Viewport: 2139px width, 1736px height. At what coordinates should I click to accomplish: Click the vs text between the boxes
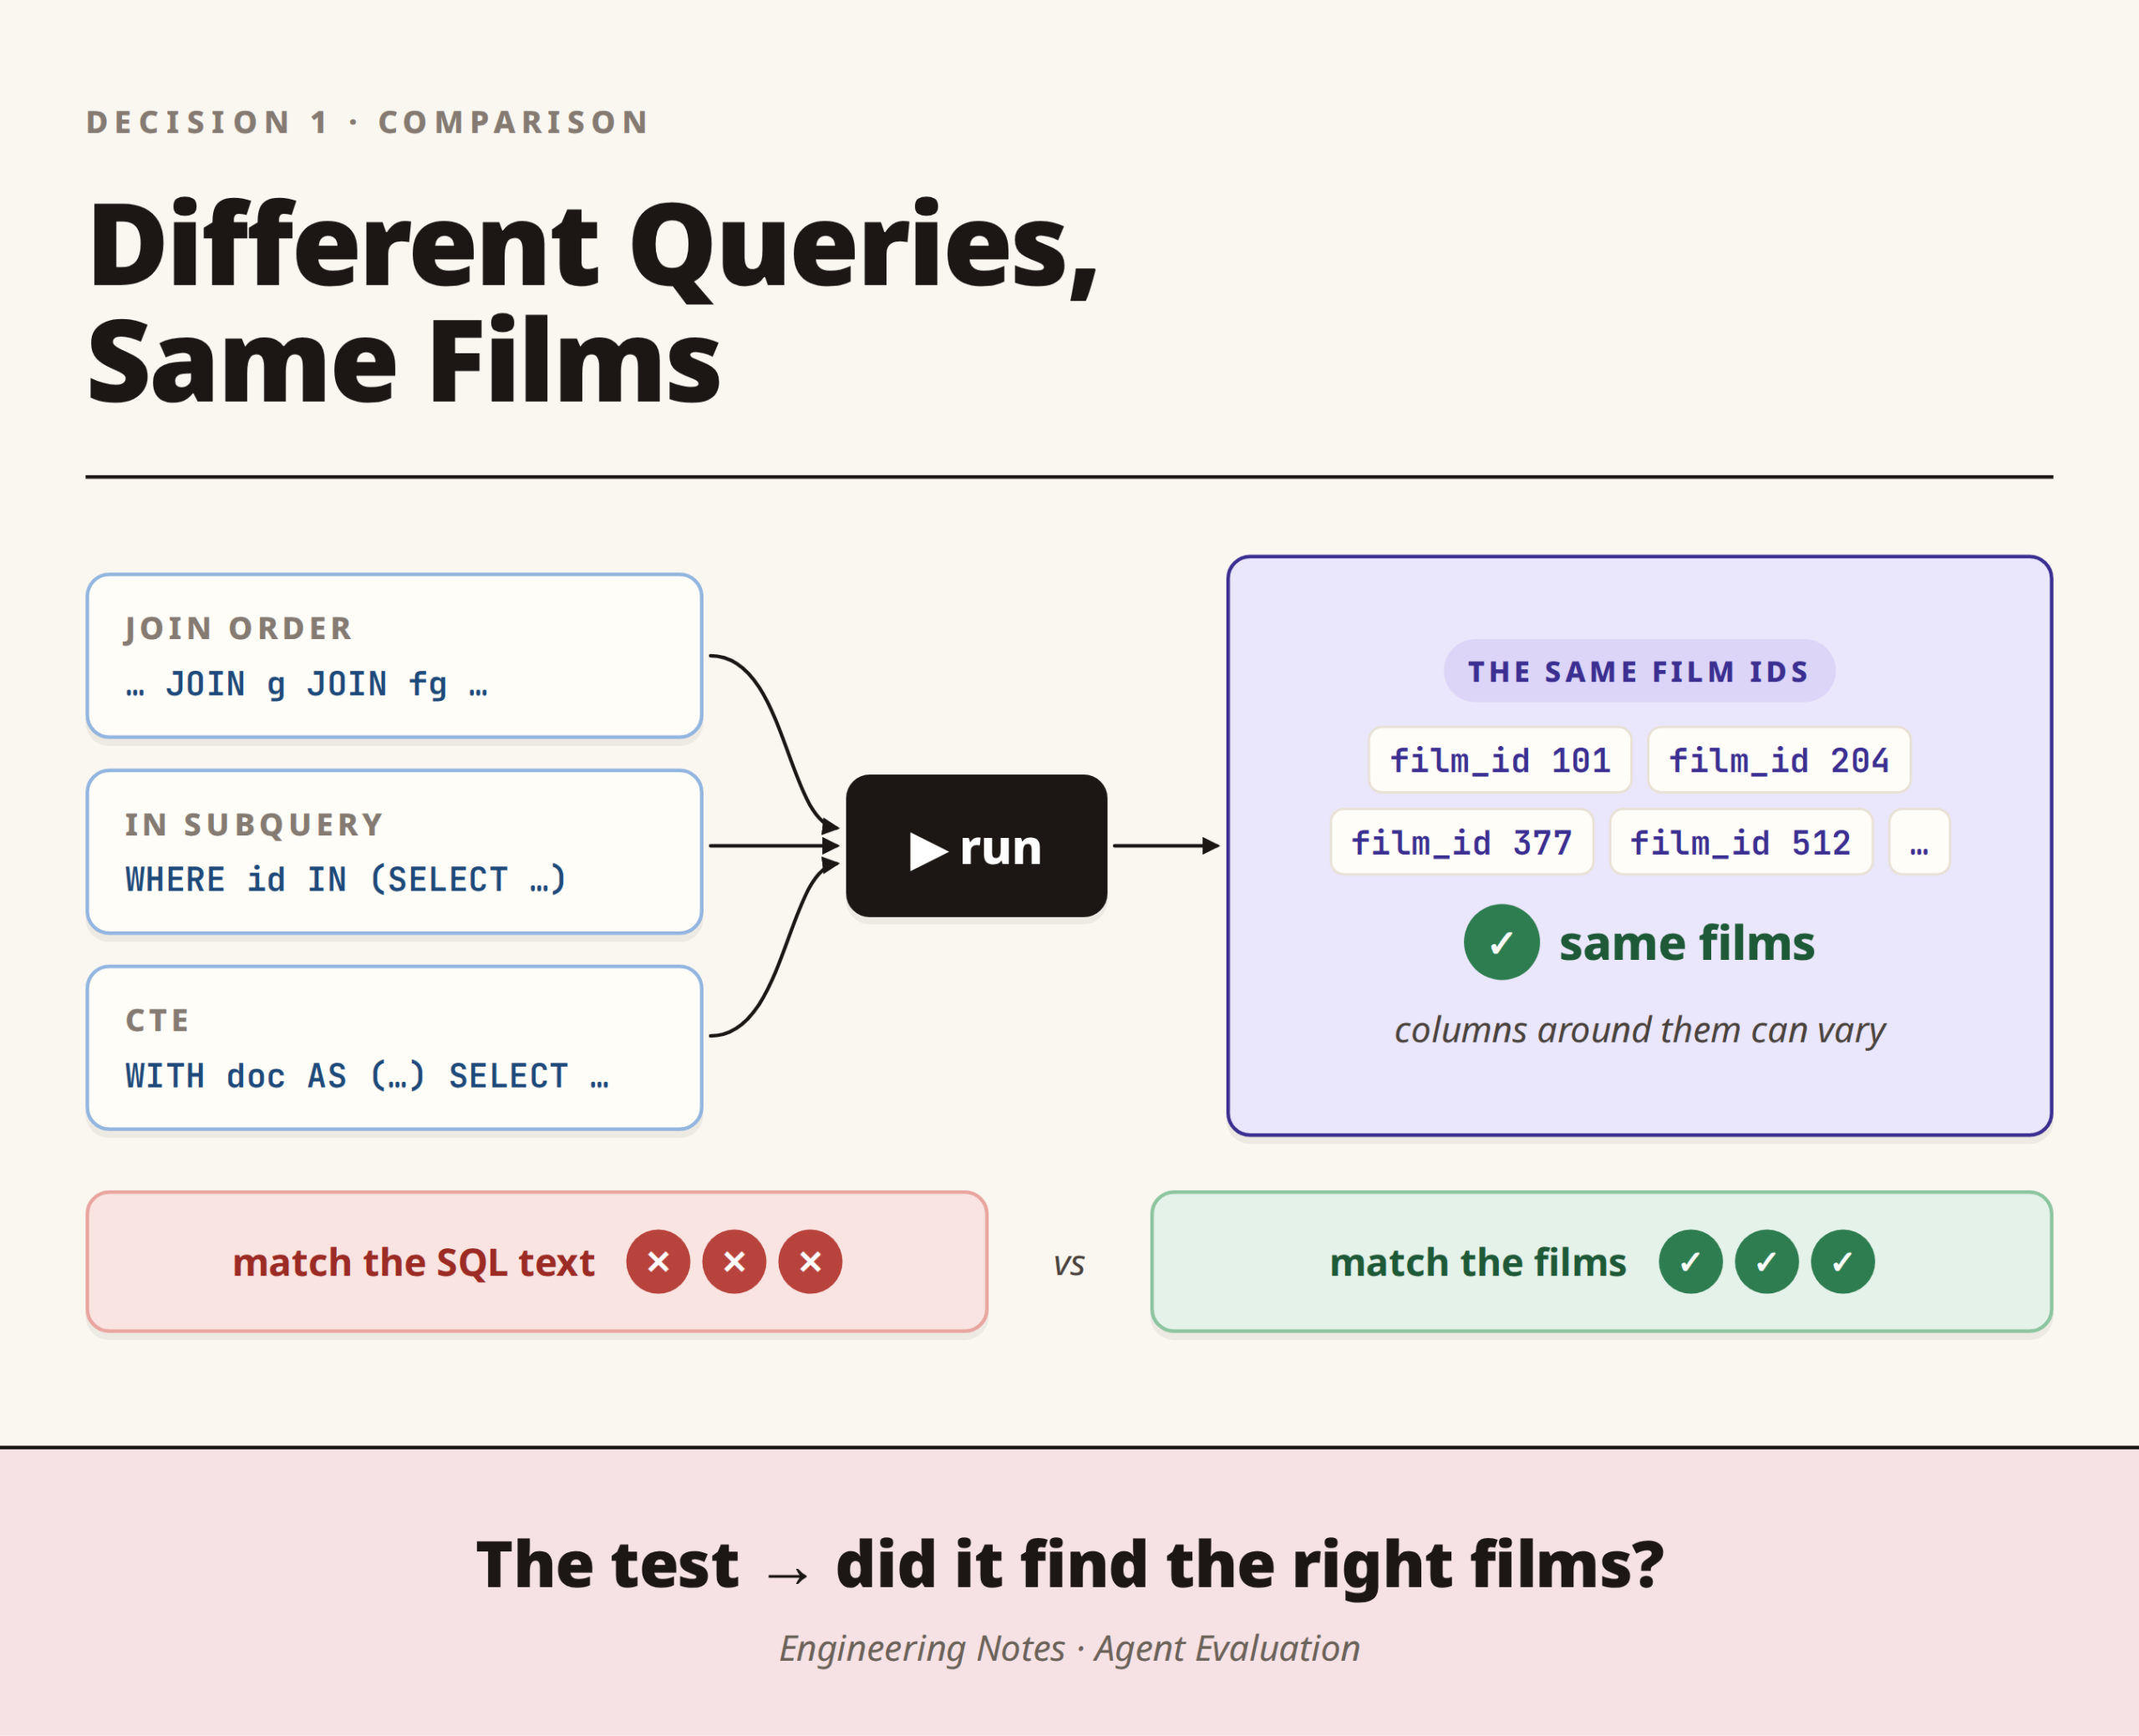(x=1069, y=1265)
